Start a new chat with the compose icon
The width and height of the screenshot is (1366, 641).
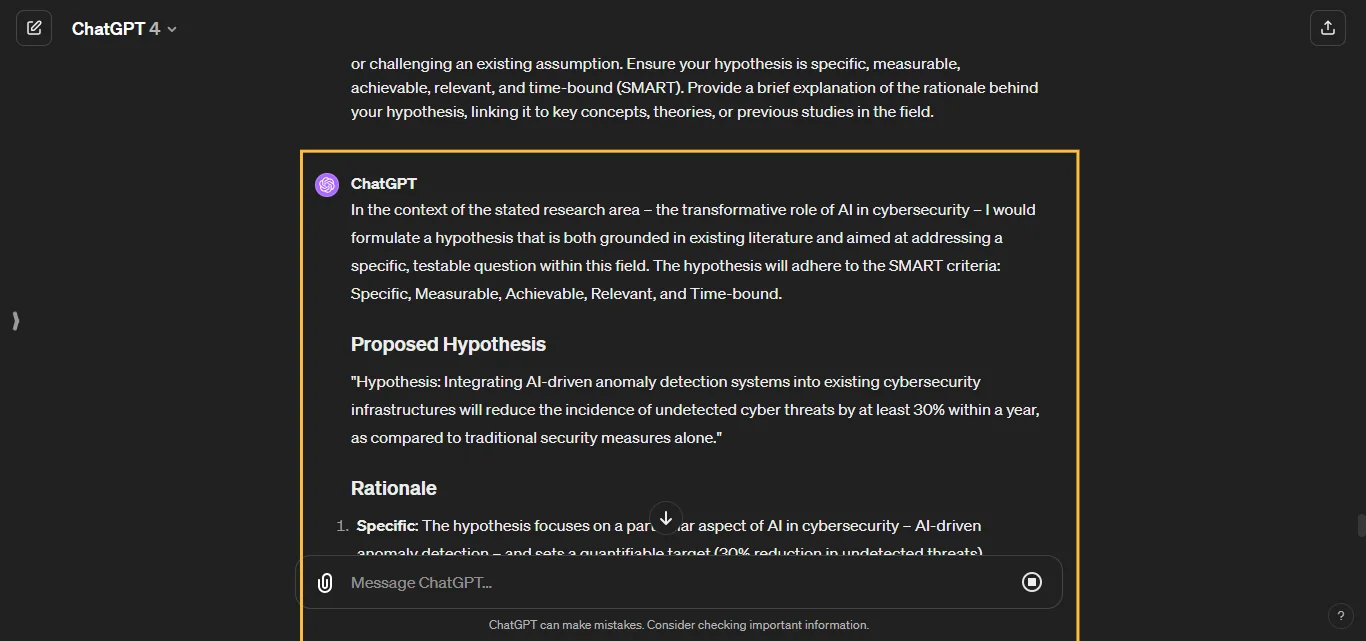pos(34,27)
